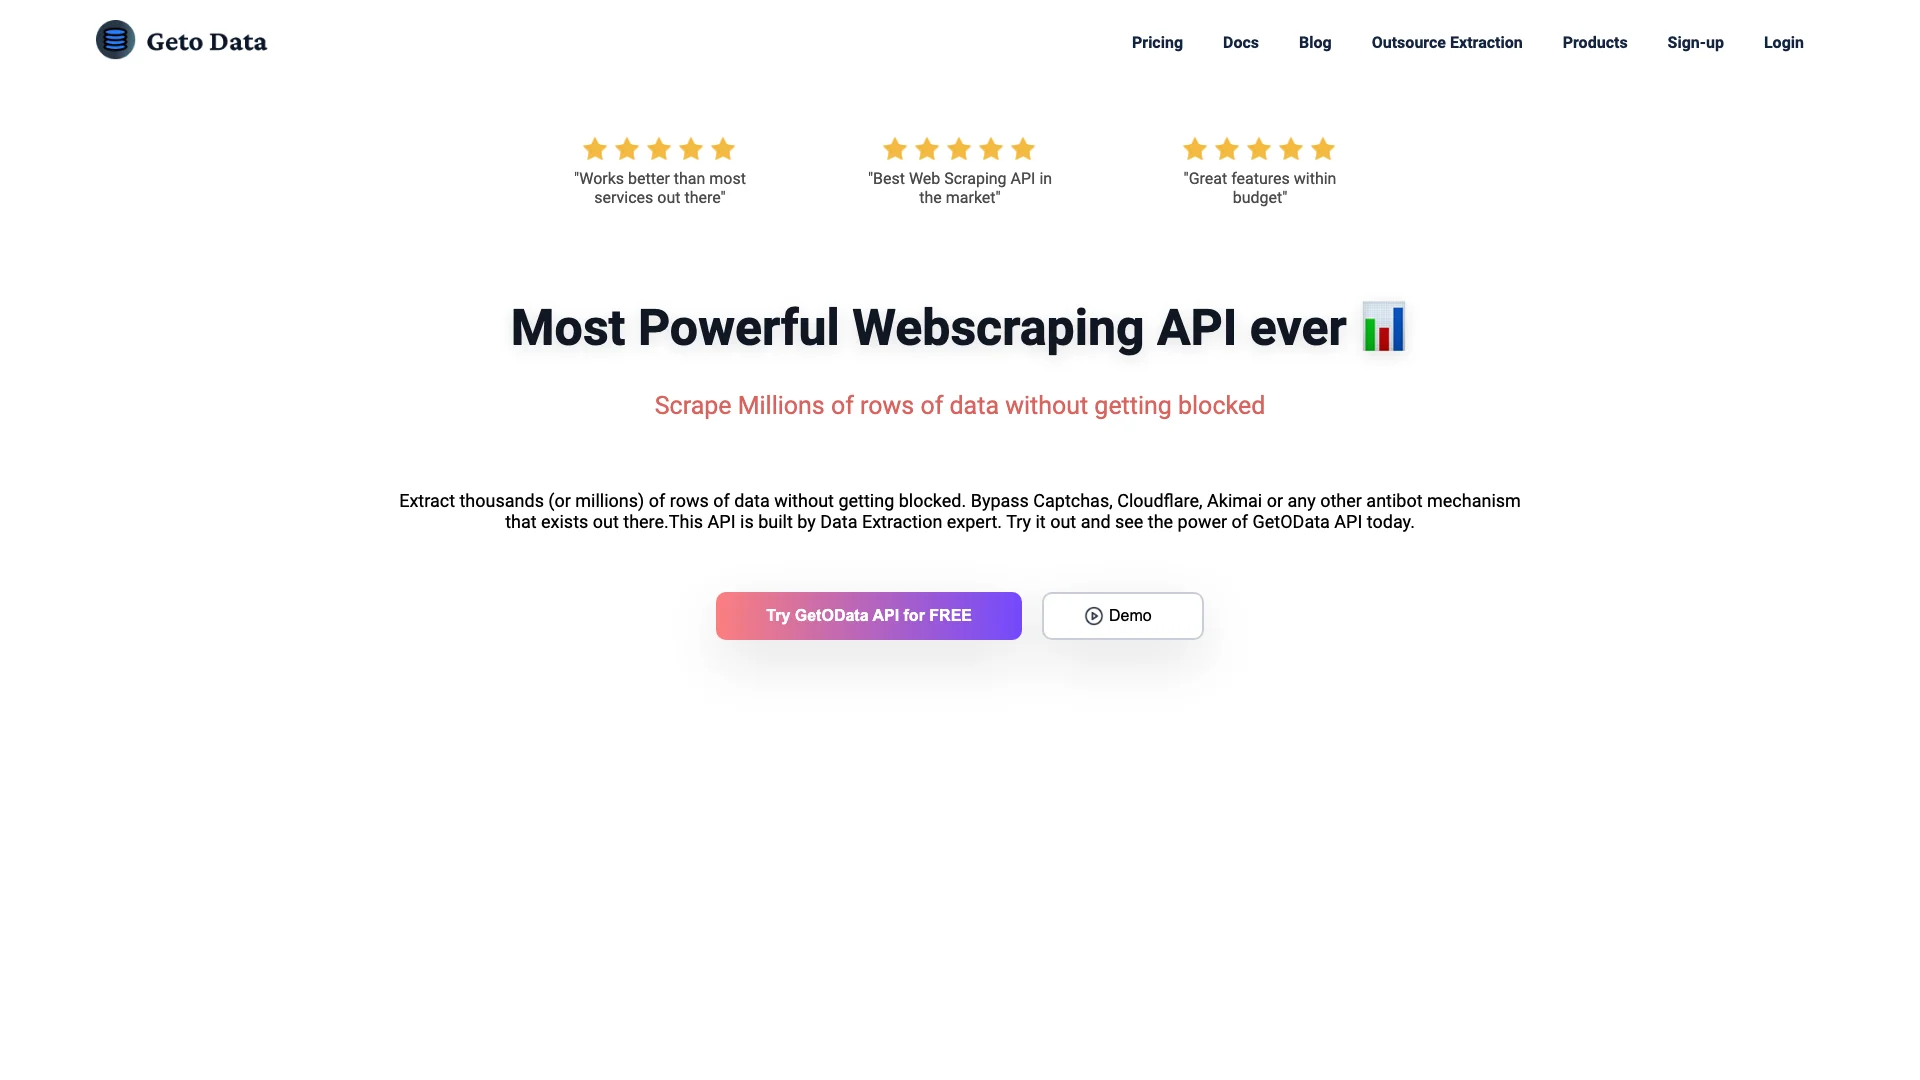The height and width of the screenshot is (1080, 1920).
Task: Toggle visibility of first review section
Action: [659, 171]
